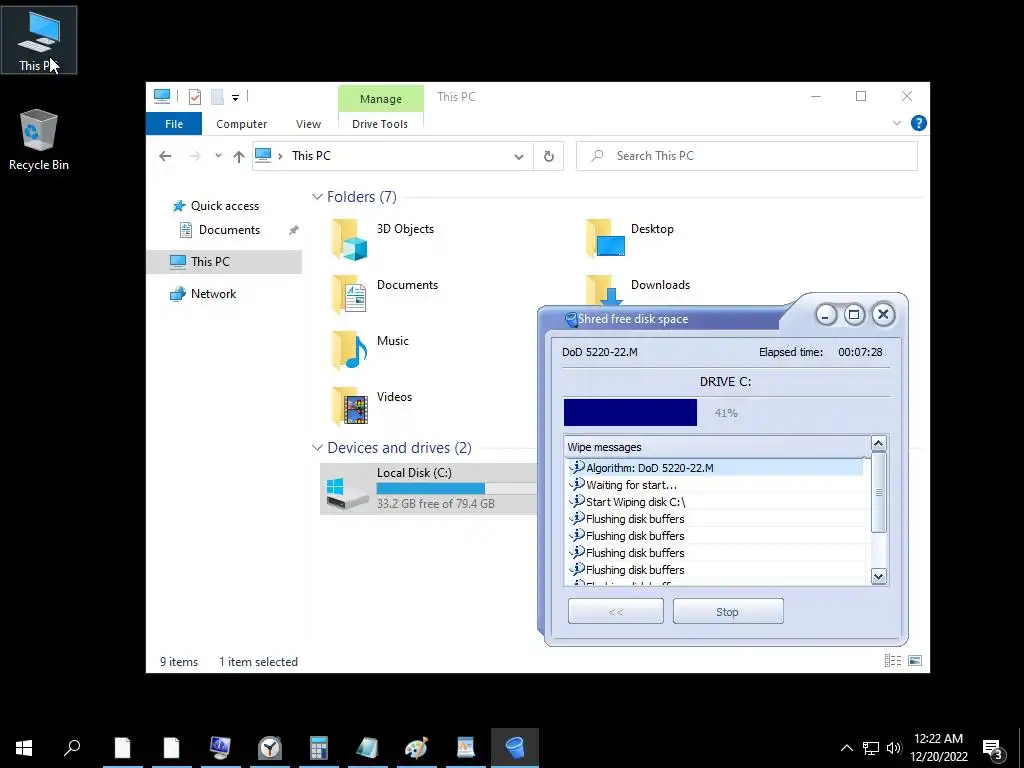The height and width of the screenshot is (768, 1024).
Task: Open the address bar history dropdown
Action: 519,157
